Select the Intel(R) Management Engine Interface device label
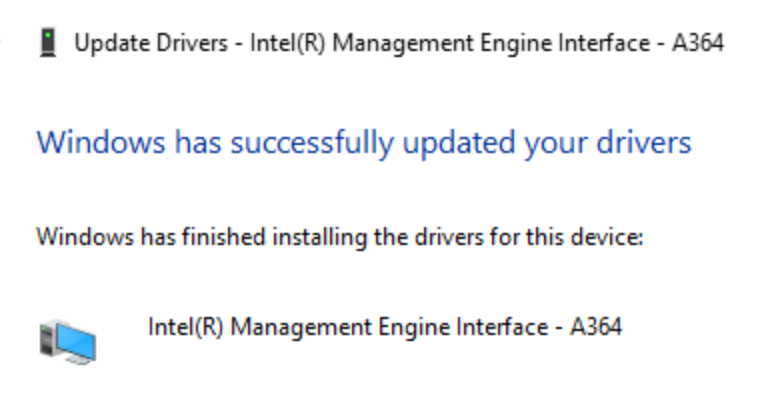Screen dimensions: 778x418 384,326
